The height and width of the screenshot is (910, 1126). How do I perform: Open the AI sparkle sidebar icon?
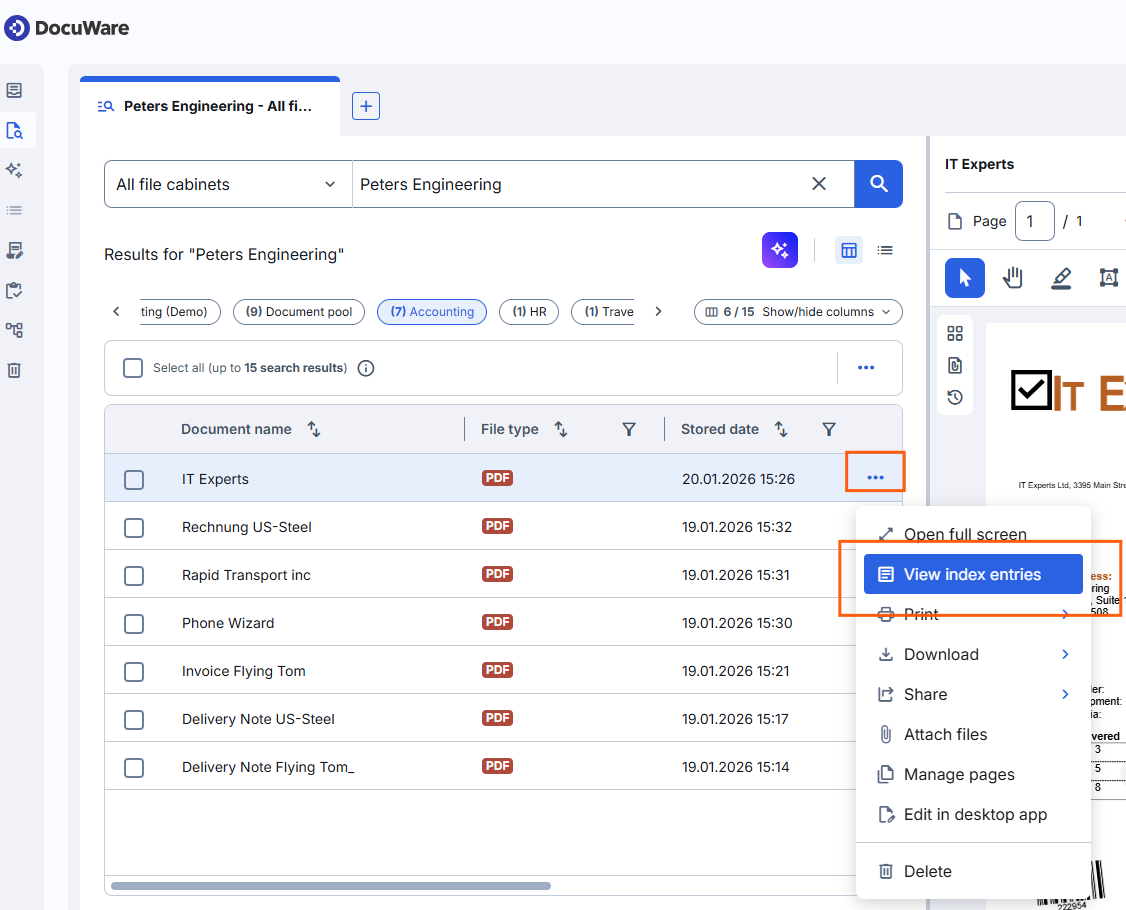[14, 170]
